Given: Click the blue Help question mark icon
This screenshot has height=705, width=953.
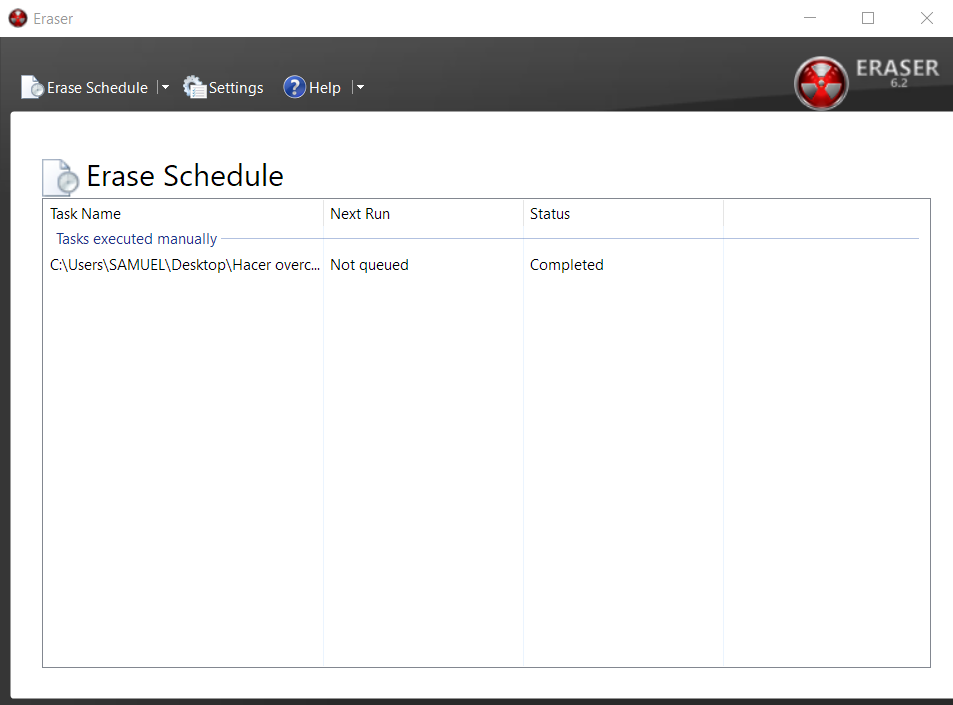Looking at the screenshot, I should 295,88.
